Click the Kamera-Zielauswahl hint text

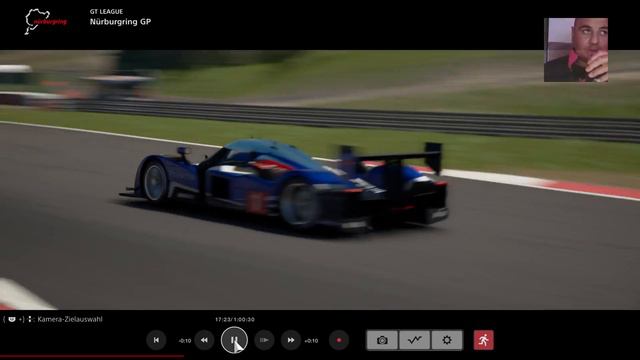pyautogui.click(x=70, y=319)
